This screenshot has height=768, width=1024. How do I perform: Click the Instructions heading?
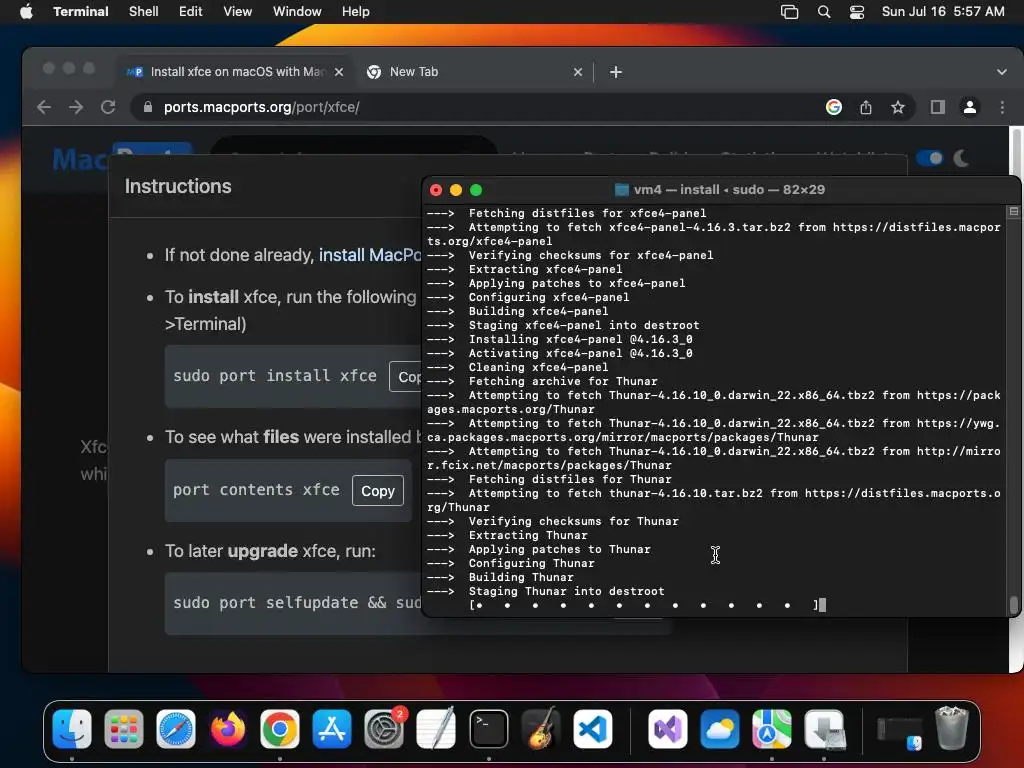point(178,186)
